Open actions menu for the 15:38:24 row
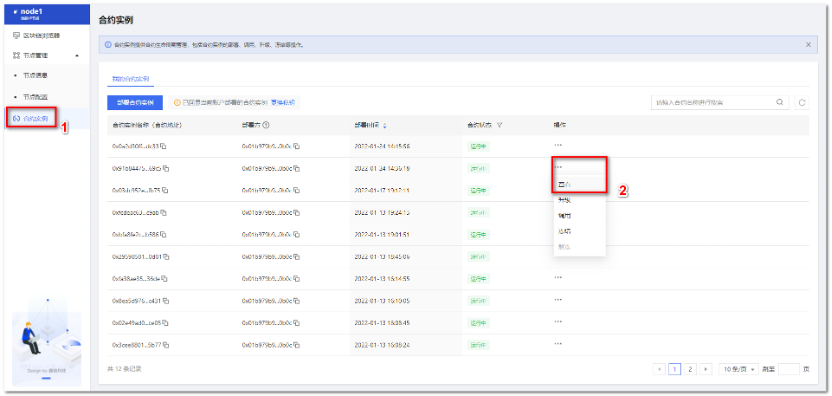 click(x=558, y=343)
